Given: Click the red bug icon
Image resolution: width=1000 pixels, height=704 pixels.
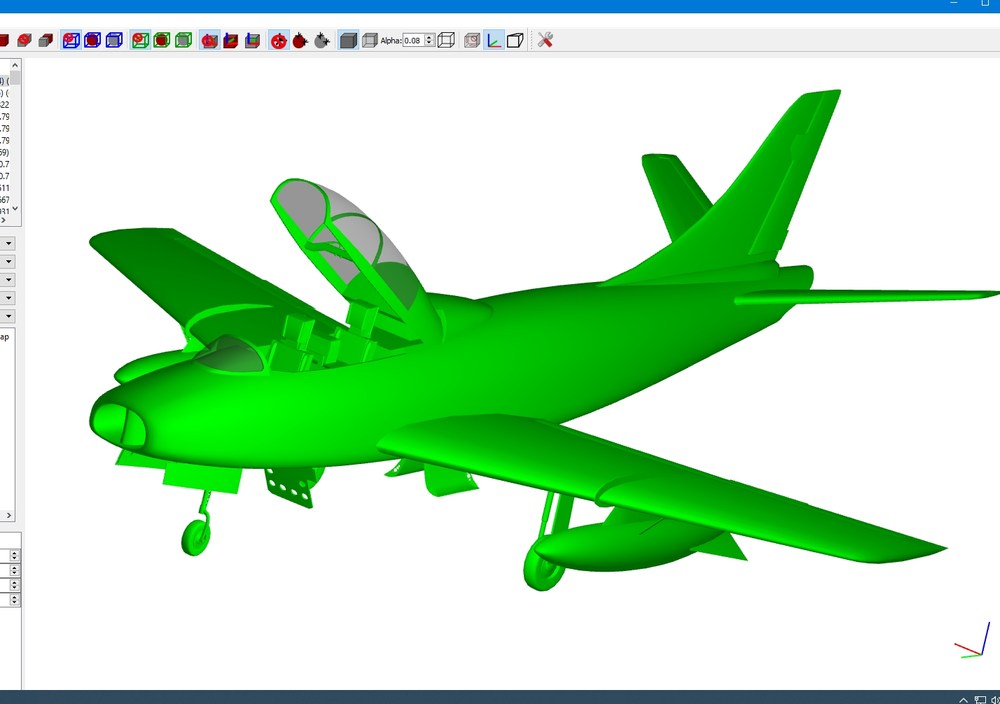Looking at the screenshot, I should tap(300, 40).
